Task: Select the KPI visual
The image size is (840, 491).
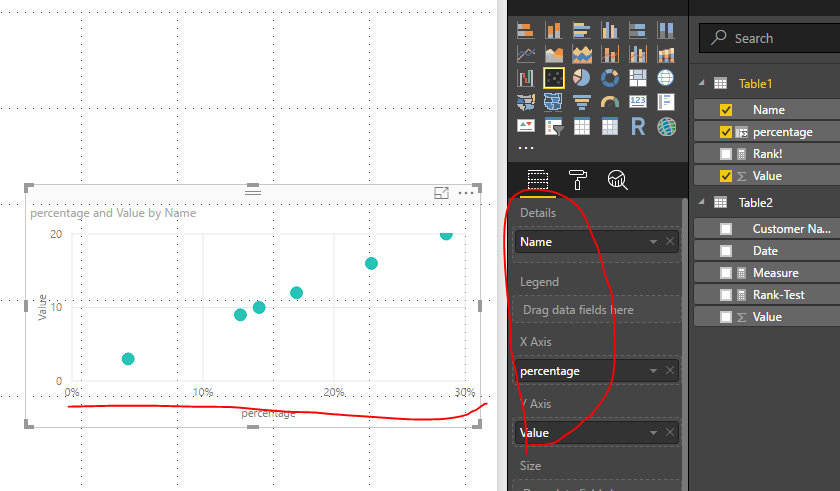Action: [x=526, y=127]
